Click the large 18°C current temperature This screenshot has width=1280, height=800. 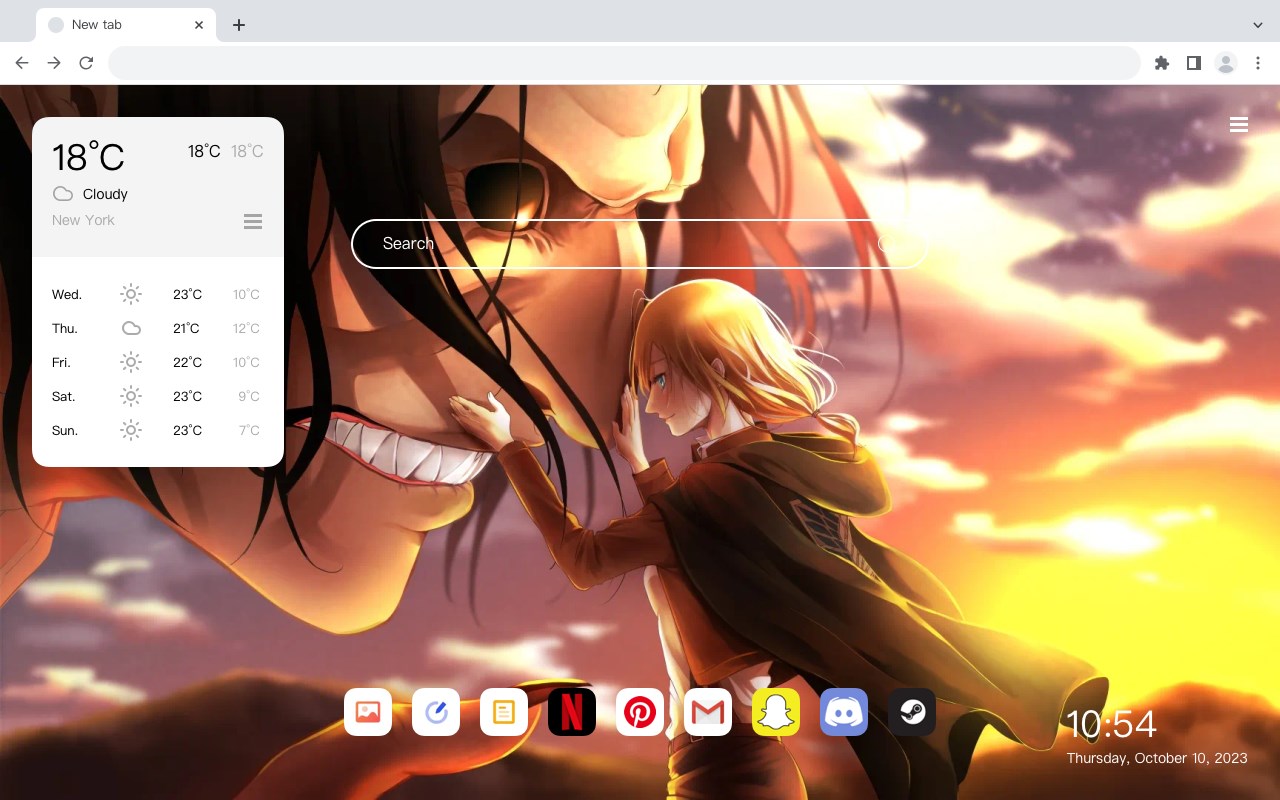[x=88, y=157]
